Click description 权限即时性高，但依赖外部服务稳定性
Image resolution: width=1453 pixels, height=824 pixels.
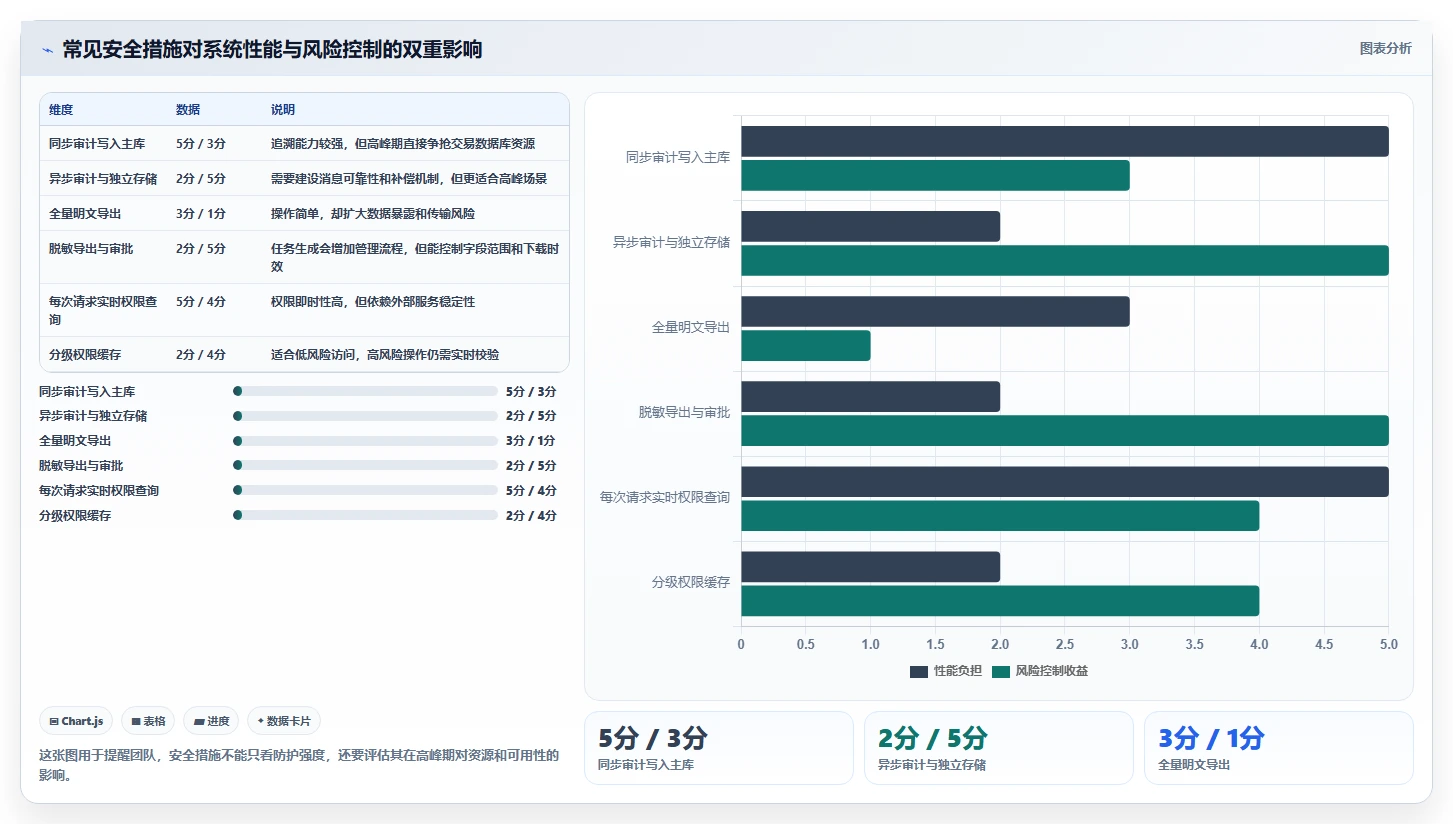tap(373, 301)
